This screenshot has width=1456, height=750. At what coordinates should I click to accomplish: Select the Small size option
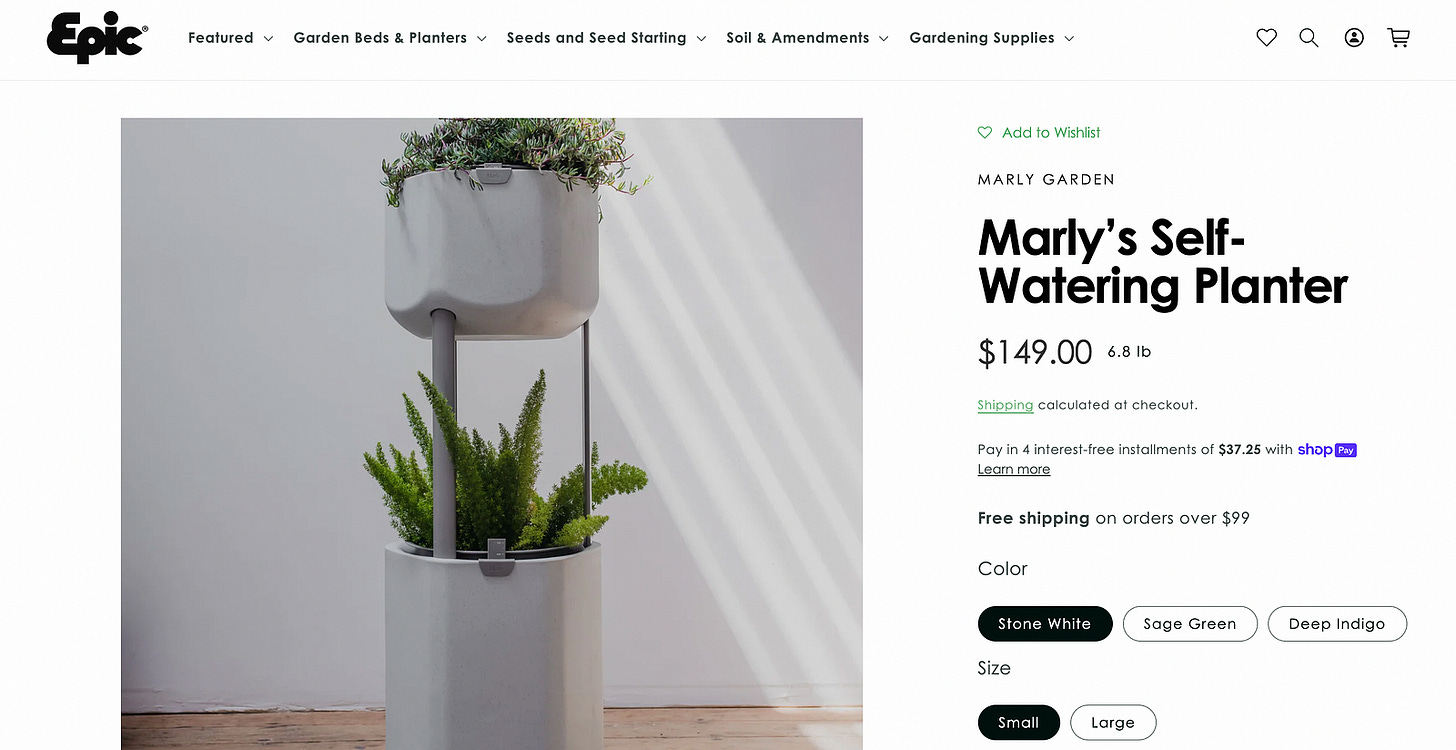pyautogui.click(x=1019, y=722)
